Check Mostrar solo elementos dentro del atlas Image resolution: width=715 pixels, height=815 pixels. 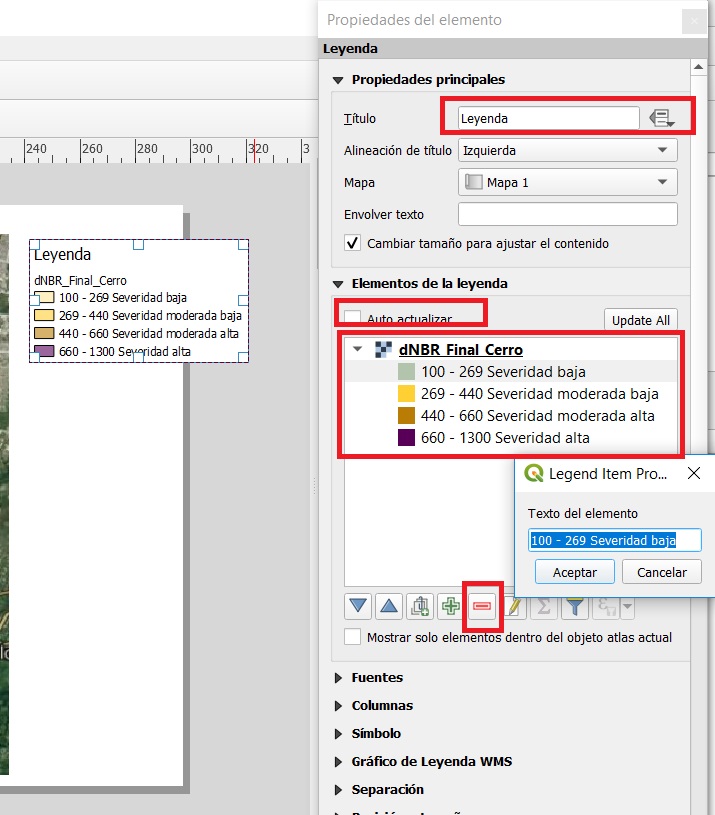coord(352,637)
